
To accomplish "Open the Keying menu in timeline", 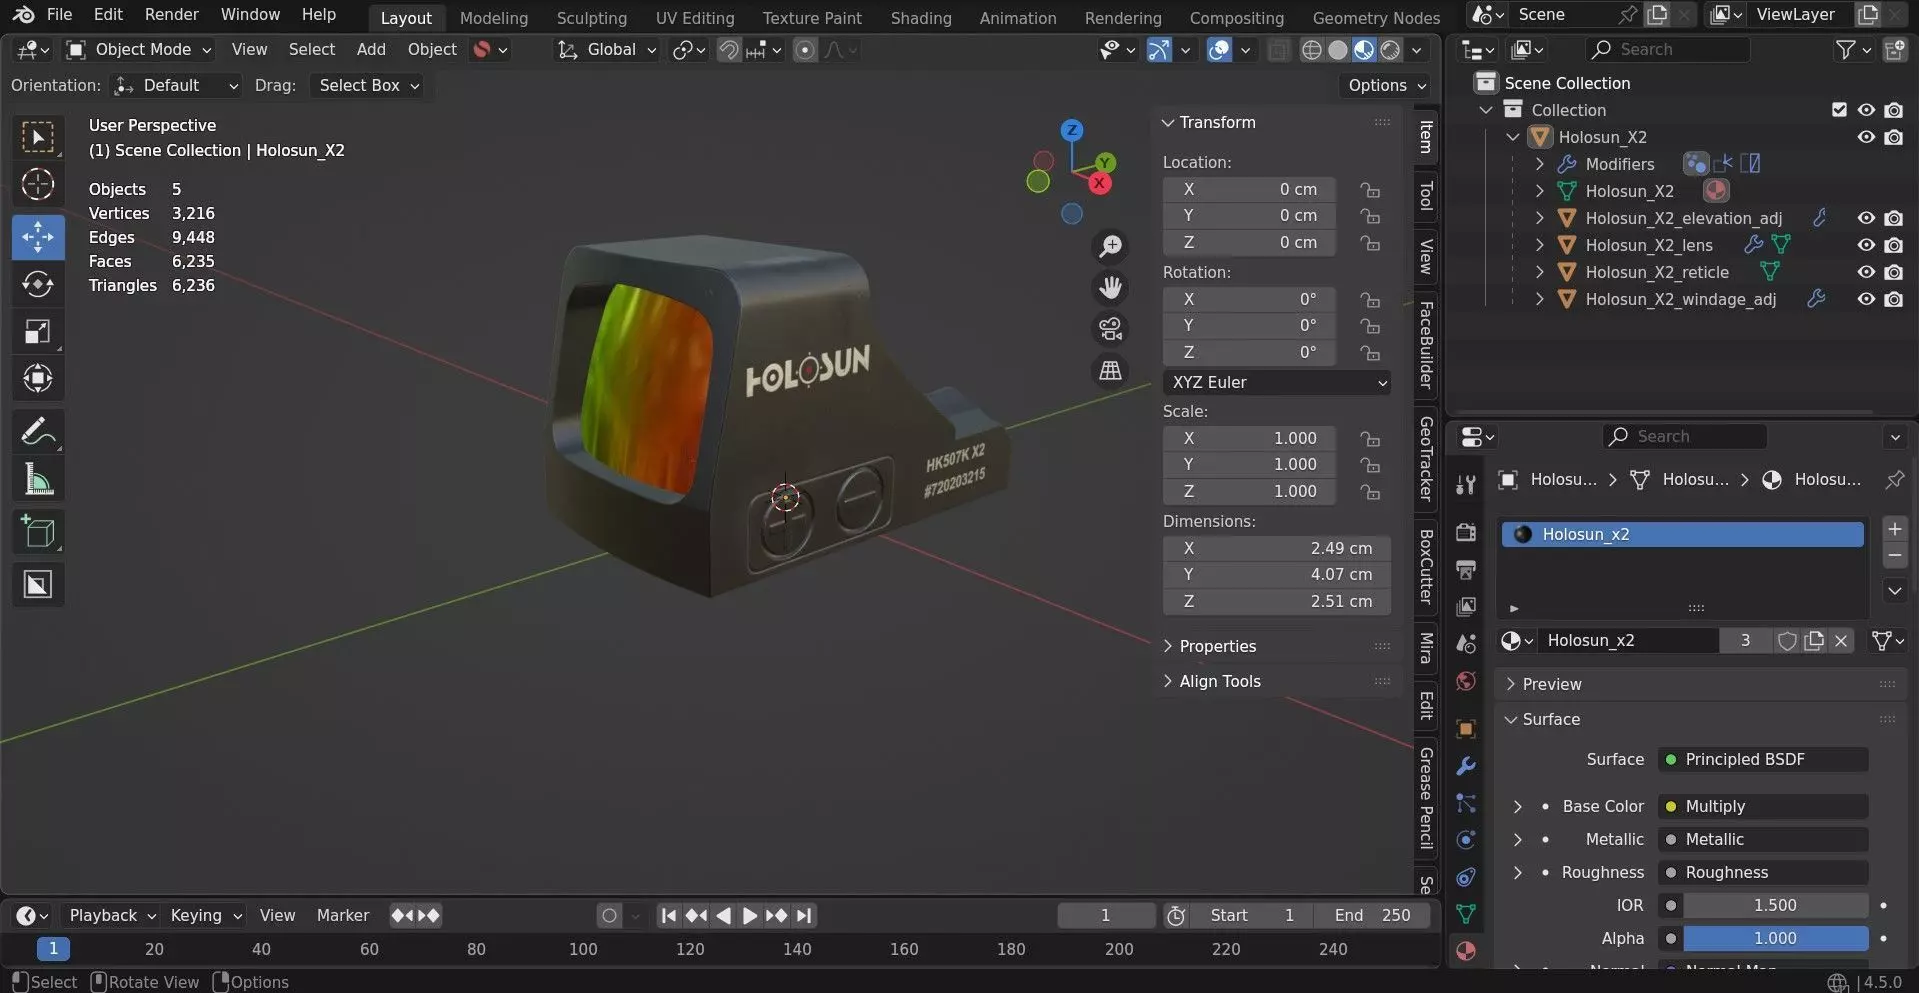I will tap(205, 915).
